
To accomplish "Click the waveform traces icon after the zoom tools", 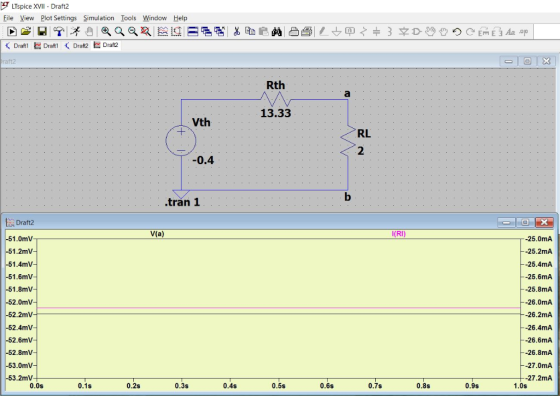I will tap(162, 32).
